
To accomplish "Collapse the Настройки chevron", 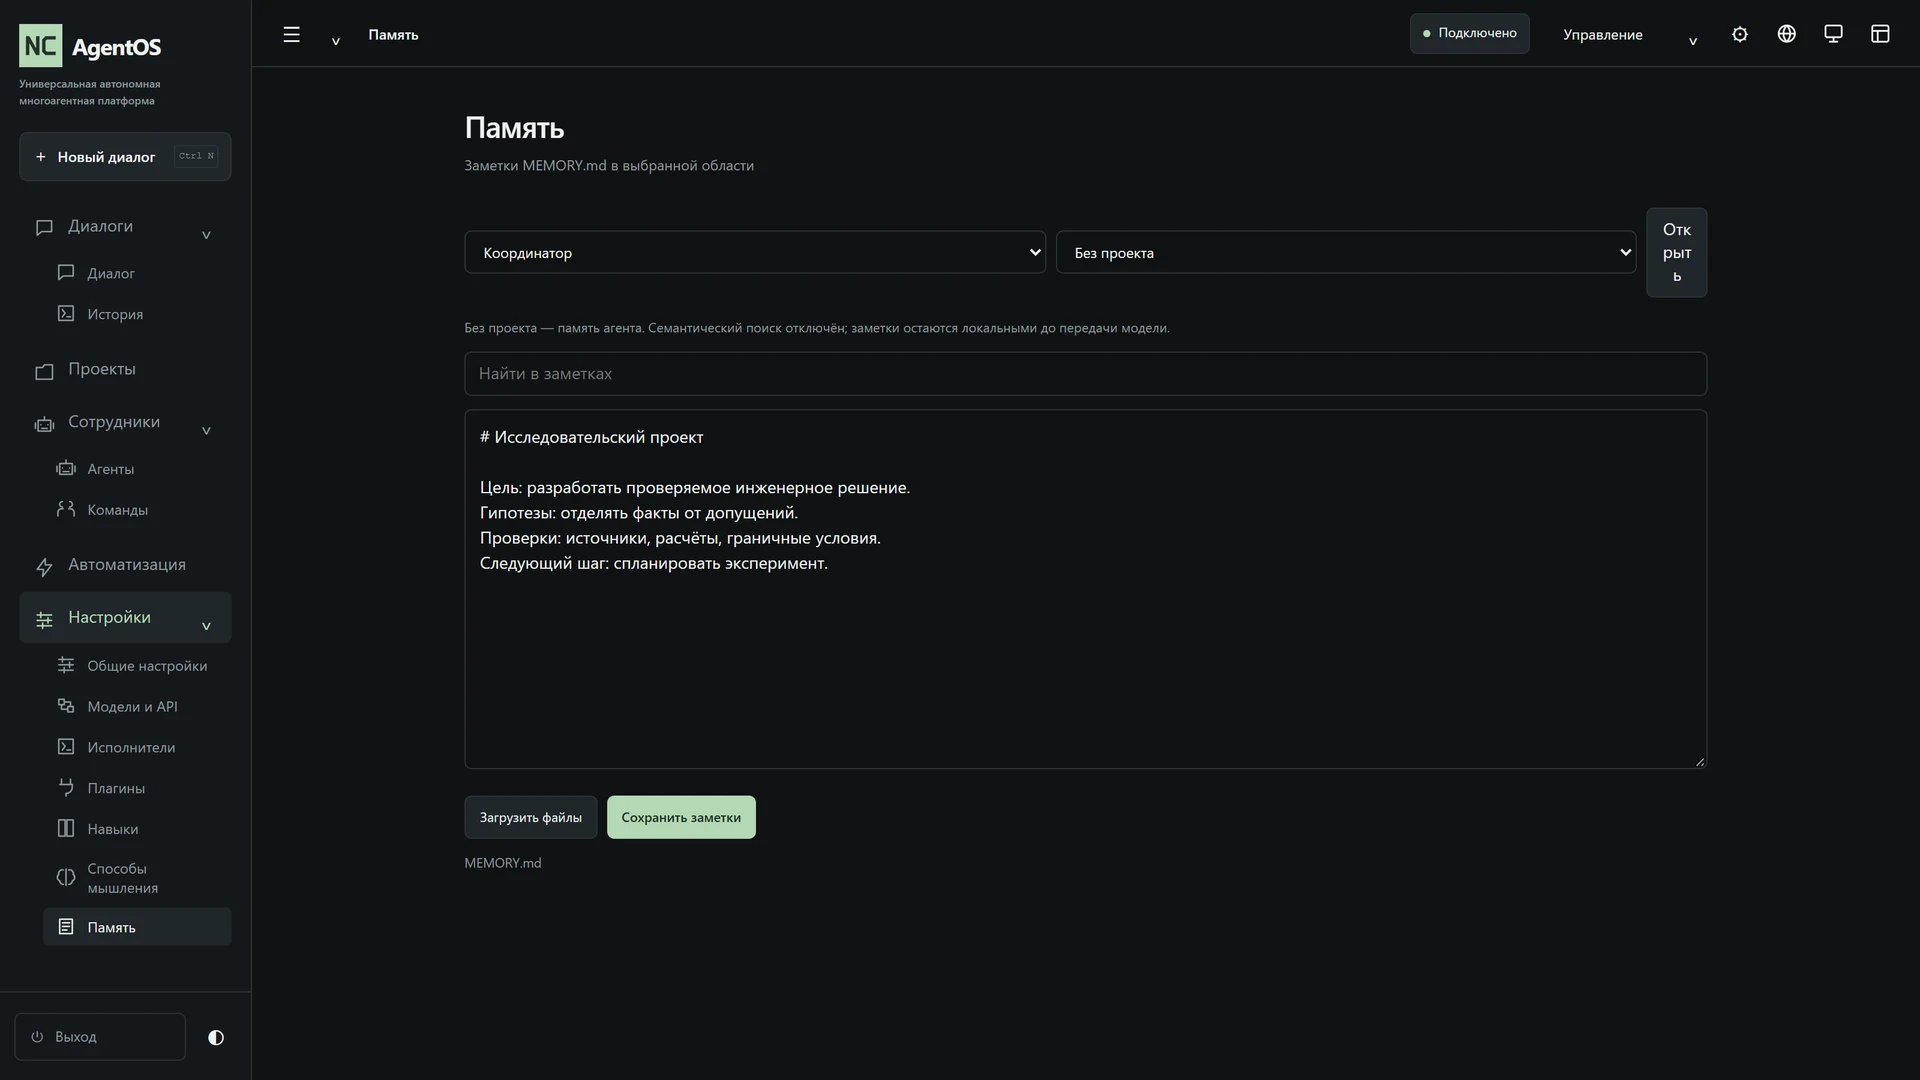I will tap(206, 627).
